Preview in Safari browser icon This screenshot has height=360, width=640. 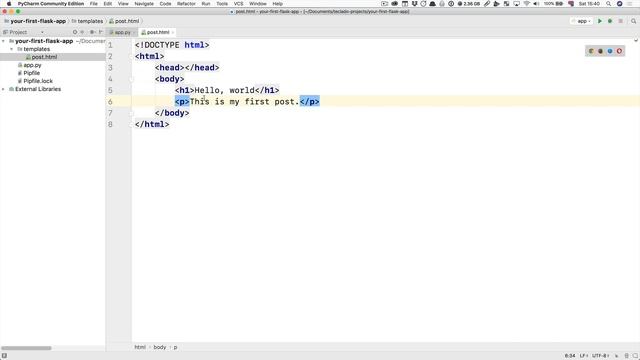tap(610, 51)
